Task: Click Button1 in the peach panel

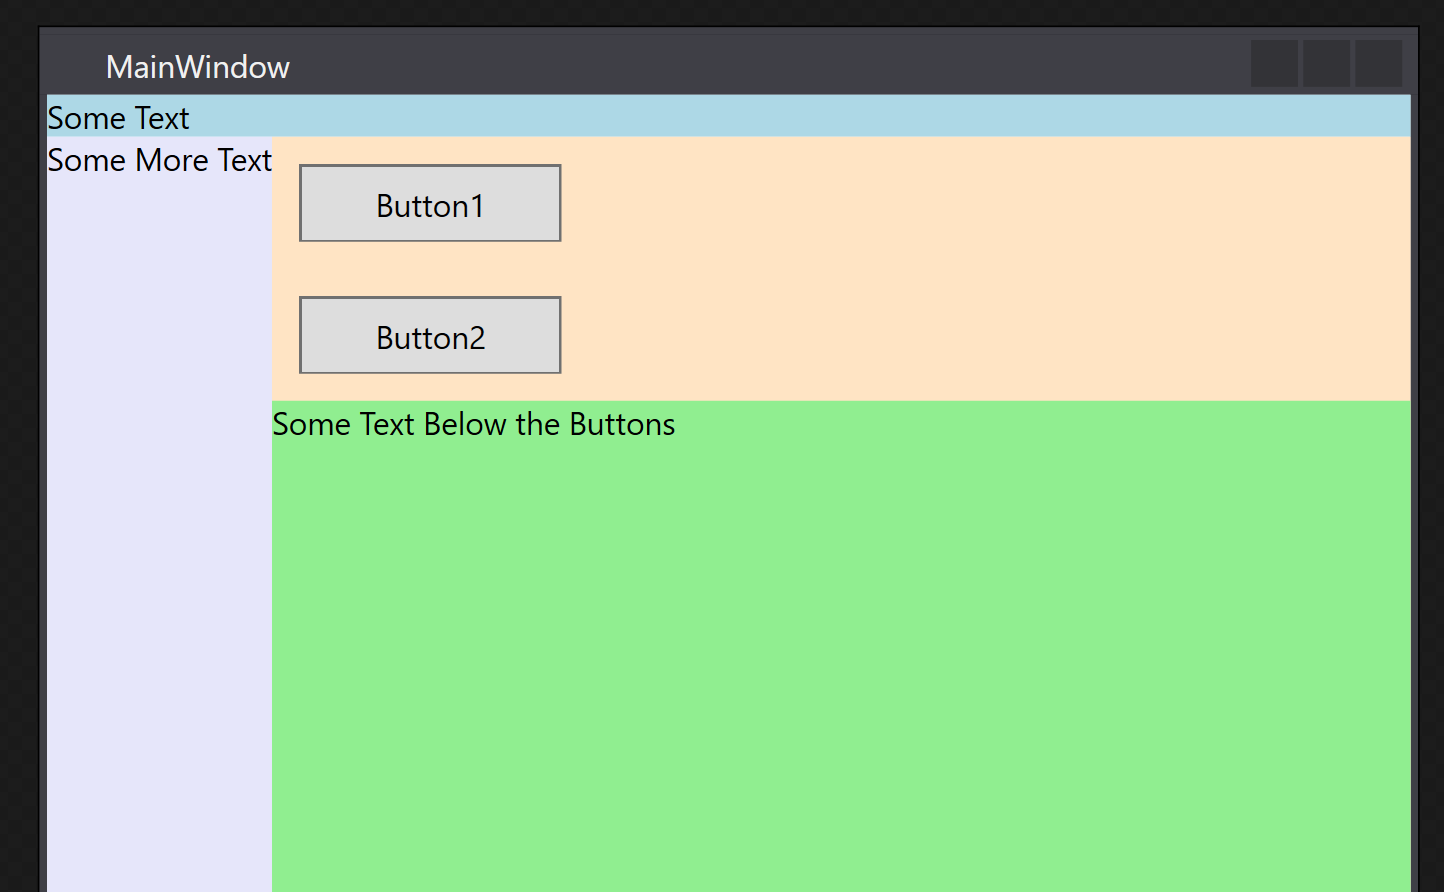Action: pos(430,203)
